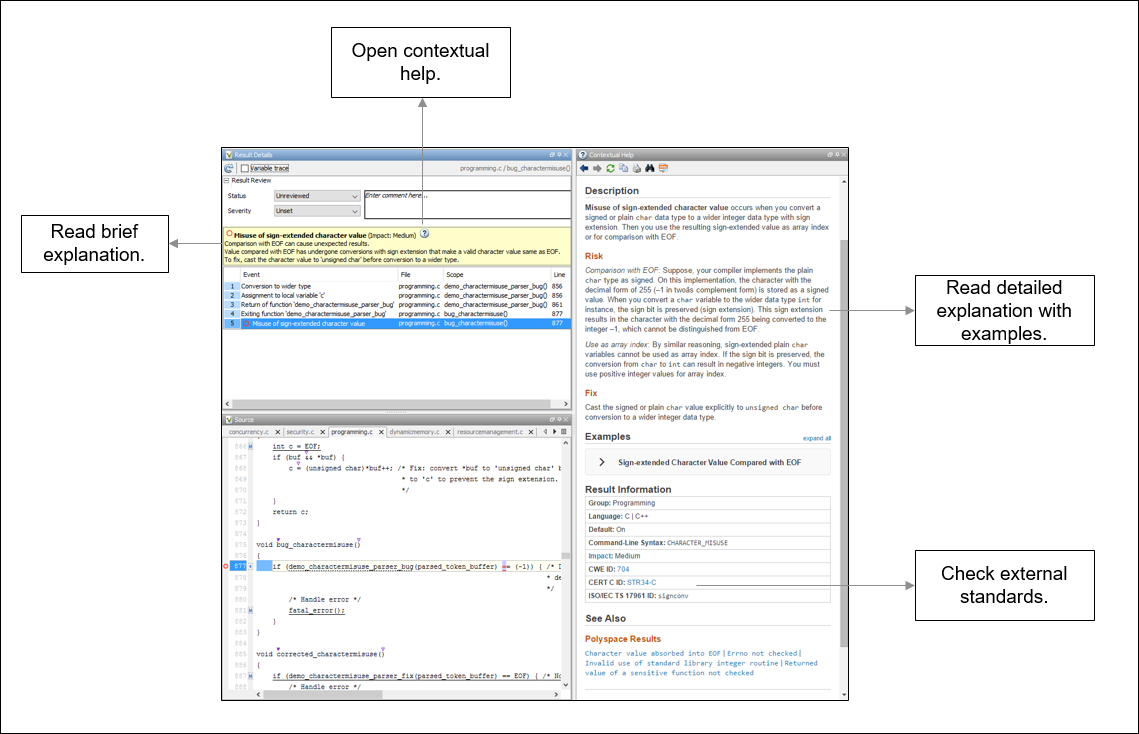Screen dimensions: 1139x734
Task: Click the expand all link
Action: (x=816, y=438)
